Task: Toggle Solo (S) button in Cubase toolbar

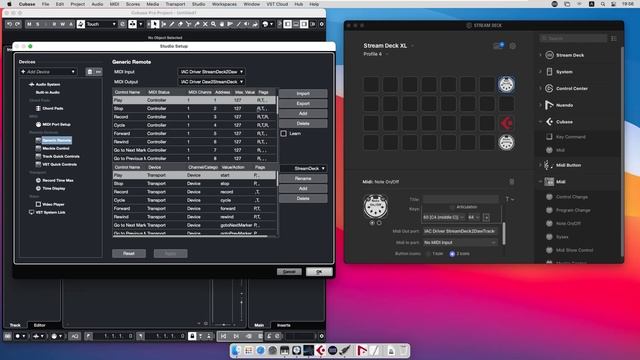Action: point(38,24)
